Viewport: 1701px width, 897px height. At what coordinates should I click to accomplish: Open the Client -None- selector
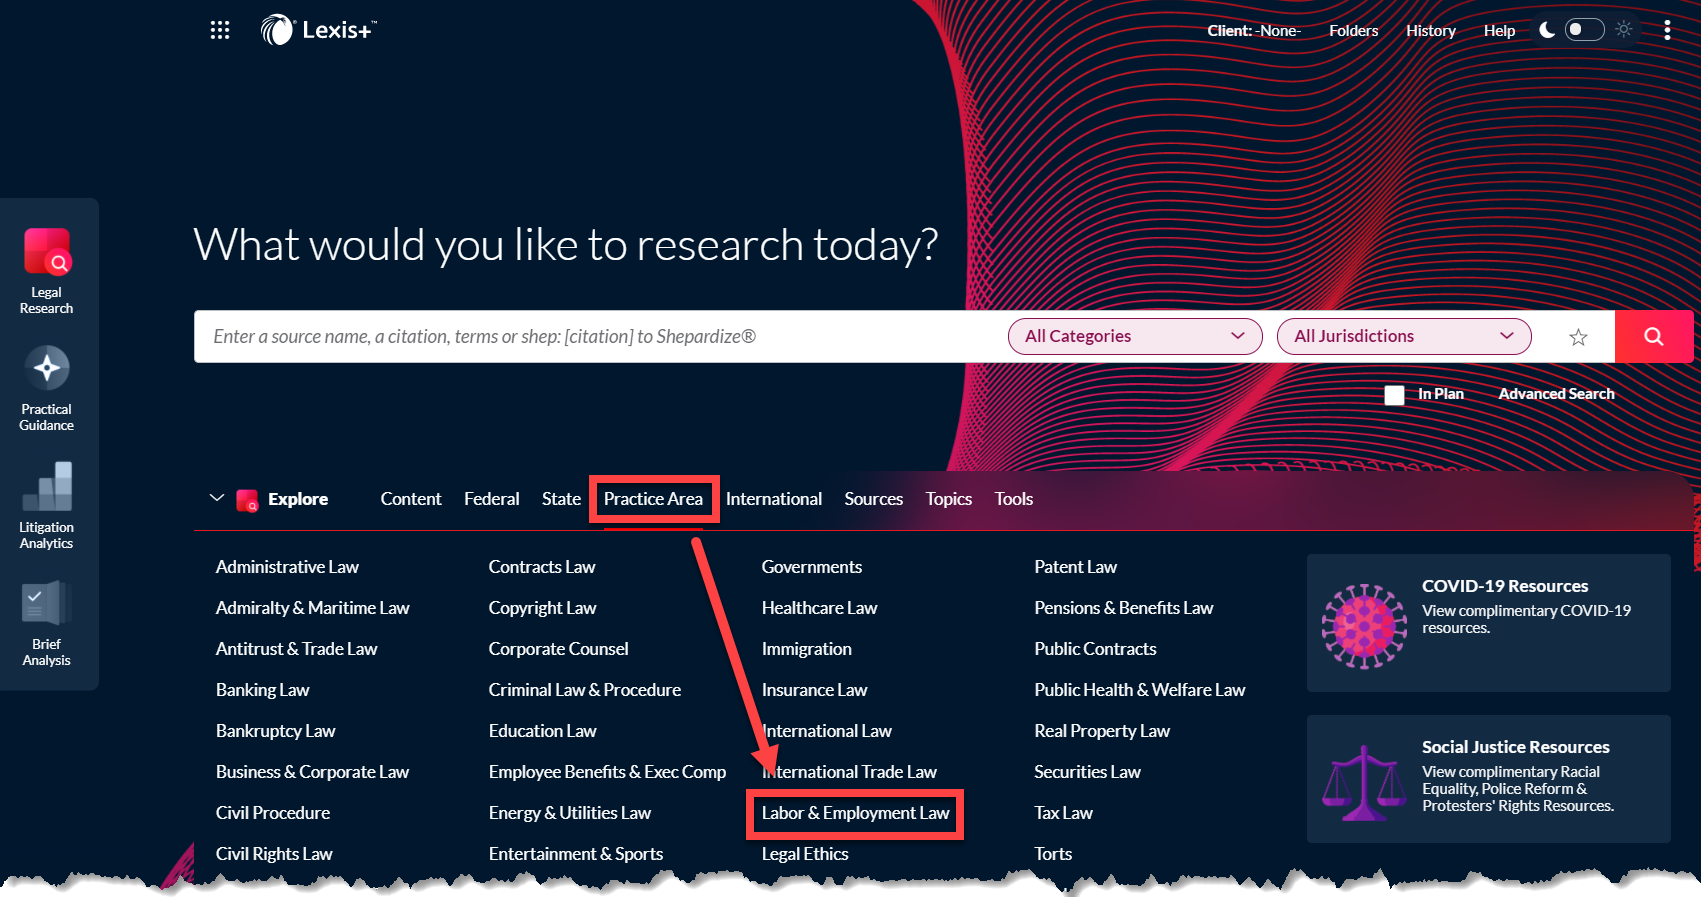point(1253,31)
